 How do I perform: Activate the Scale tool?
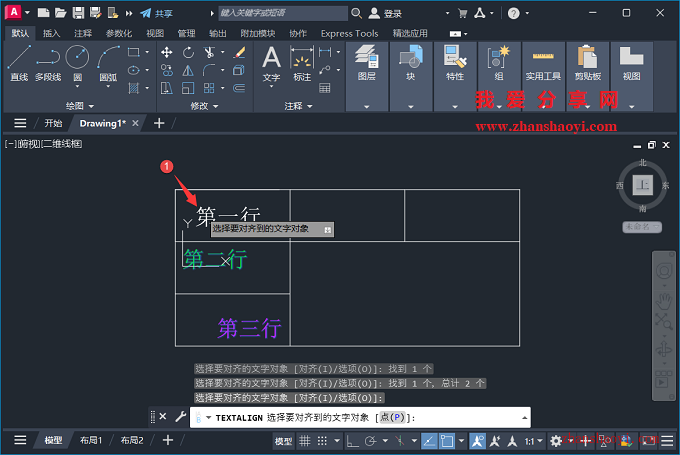pos(188,88)
